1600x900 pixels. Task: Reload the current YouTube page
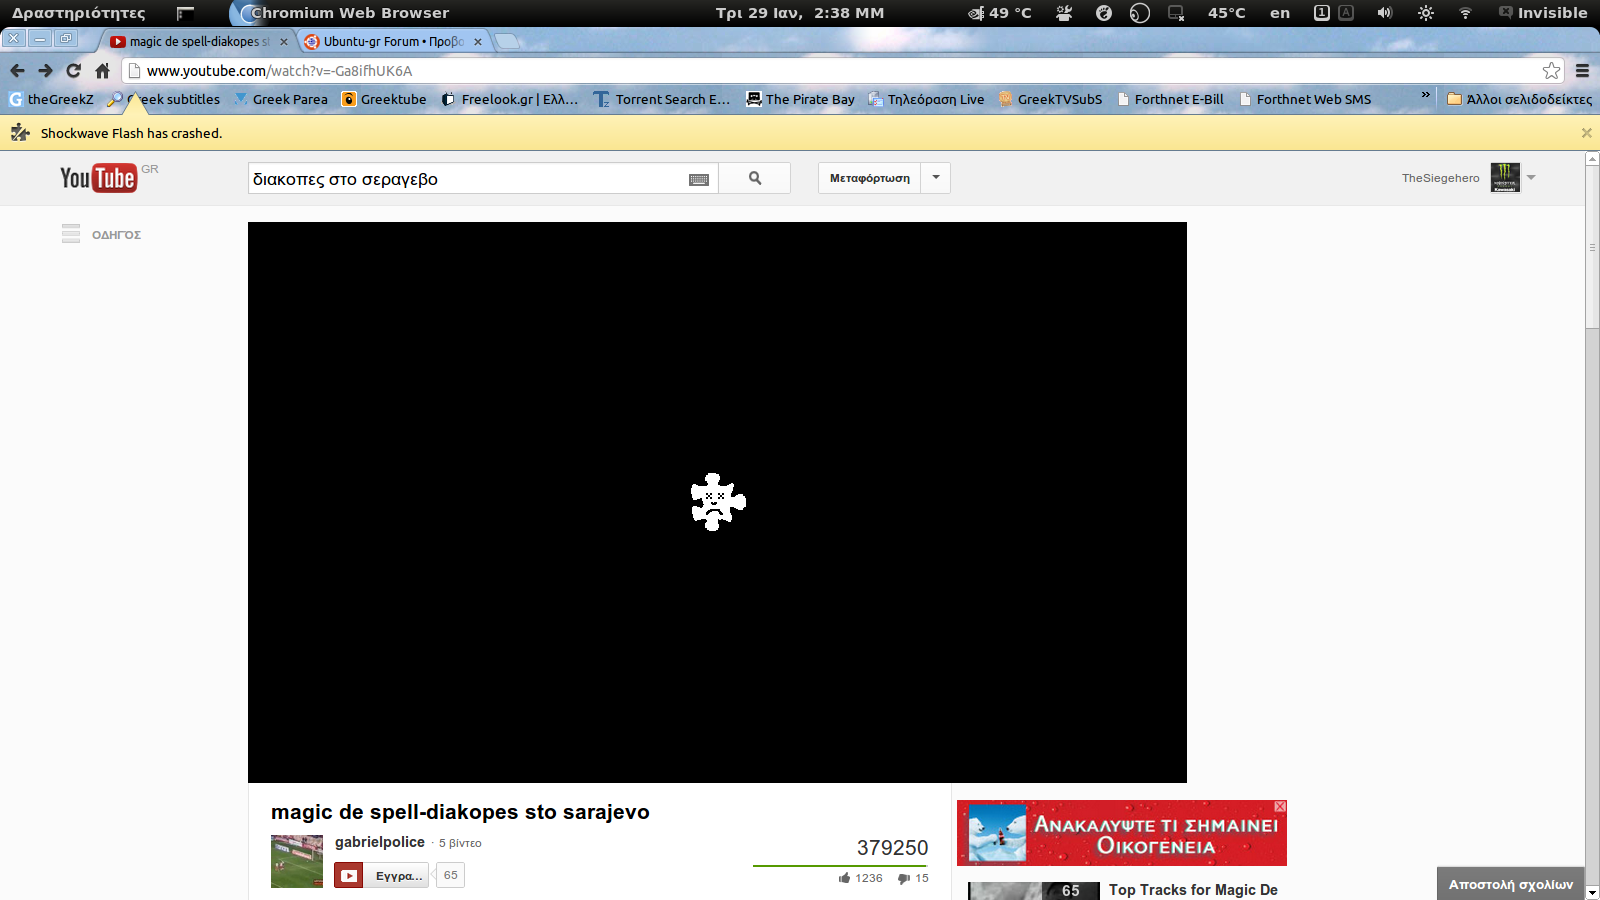(73, 71)
